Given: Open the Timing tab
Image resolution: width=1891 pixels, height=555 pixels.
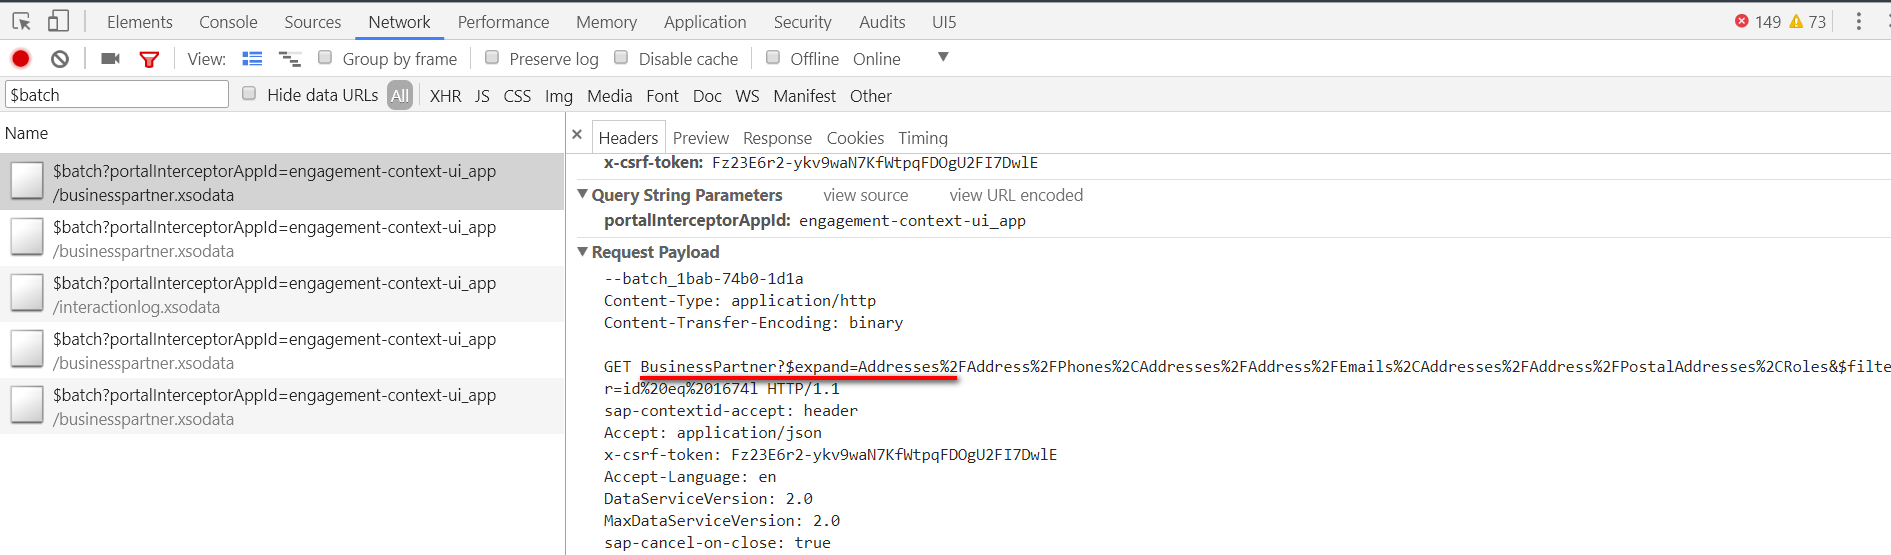Looking at the screenshot, I should [923, 138].
